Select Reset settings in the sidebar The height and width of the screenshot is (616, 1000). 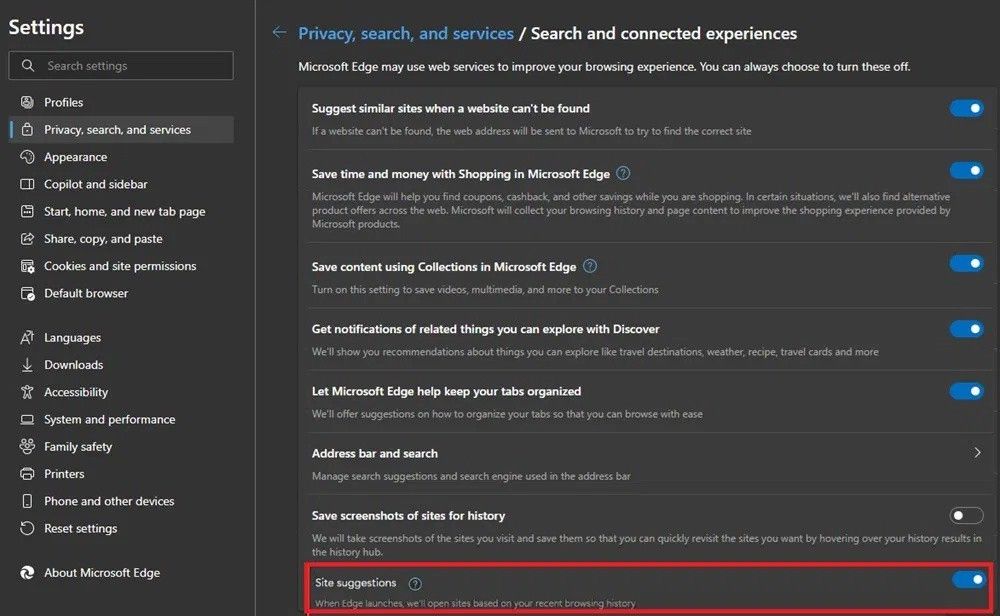[80, 529]
